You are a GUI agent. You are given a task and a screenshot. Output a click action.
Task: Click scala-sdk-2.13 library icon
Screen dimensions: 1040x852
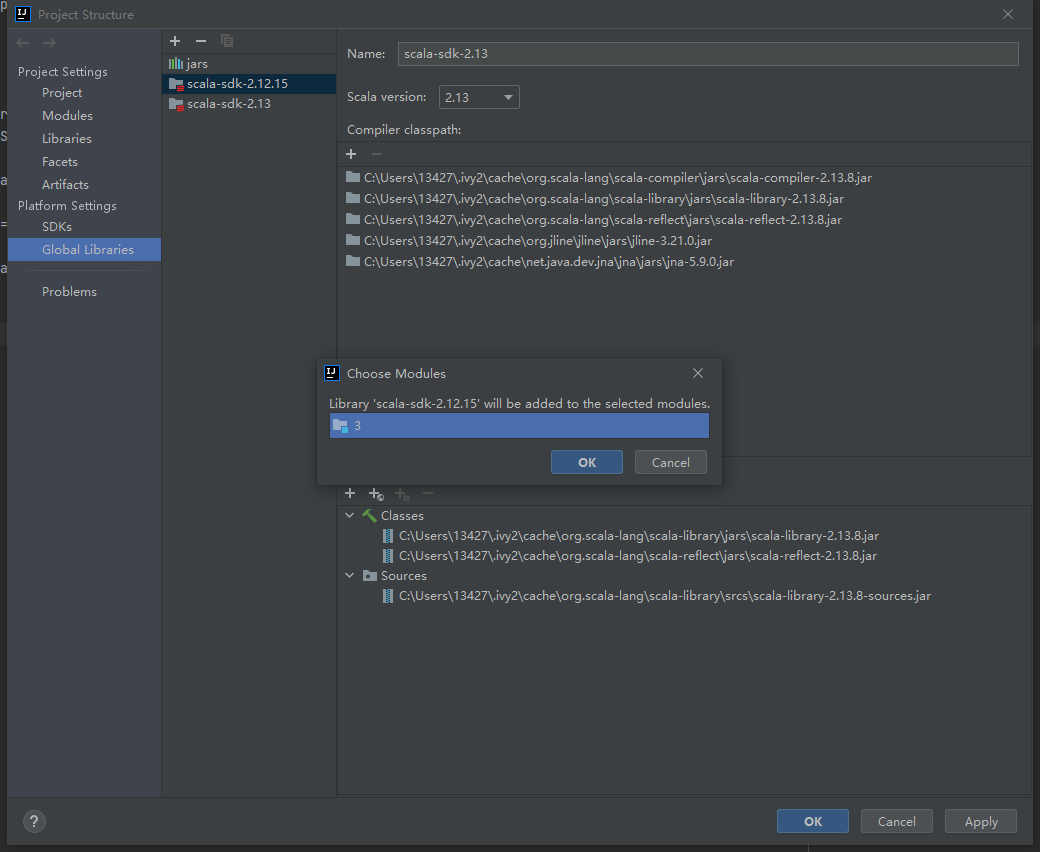click(x=176, y=104)
